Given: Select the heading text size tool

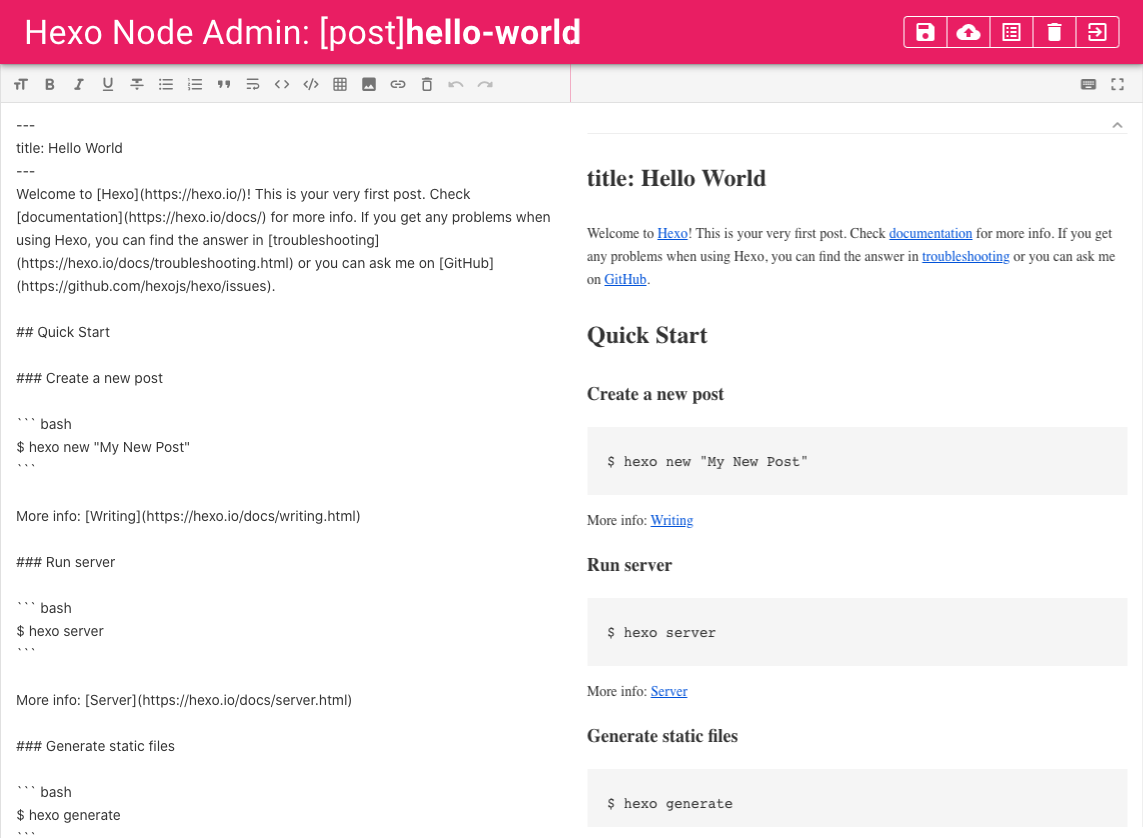Looking at the screenshot, I should pos(20,85).
